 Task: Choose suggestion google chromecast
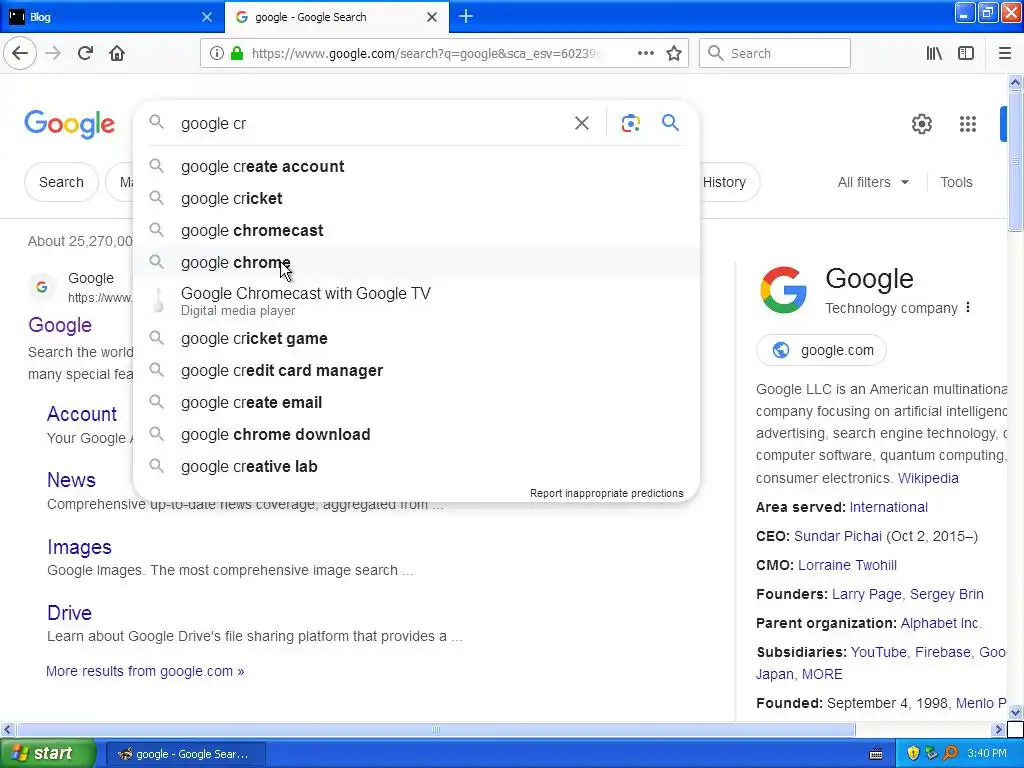coord(416,231)
